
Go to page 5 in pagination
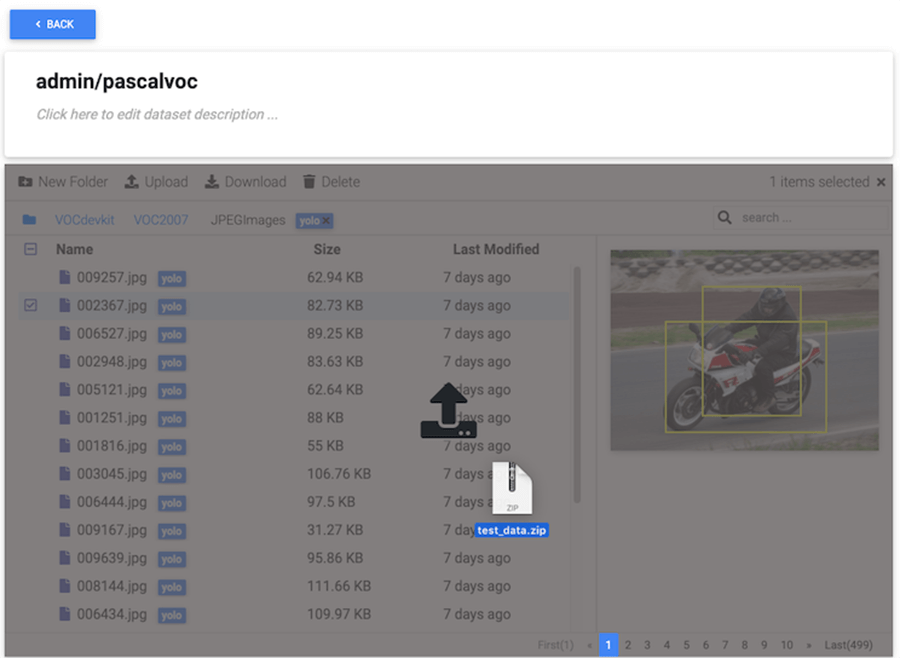pos(686,645)
